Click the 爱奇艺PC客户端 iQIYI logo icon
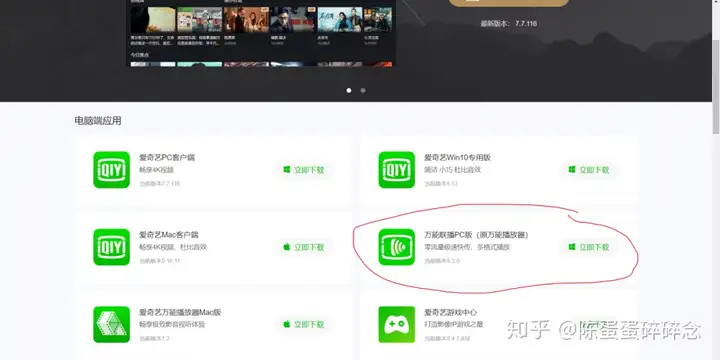Image resolution: width=720 pixels, height=360 pixels. click(x=112, y=170)
